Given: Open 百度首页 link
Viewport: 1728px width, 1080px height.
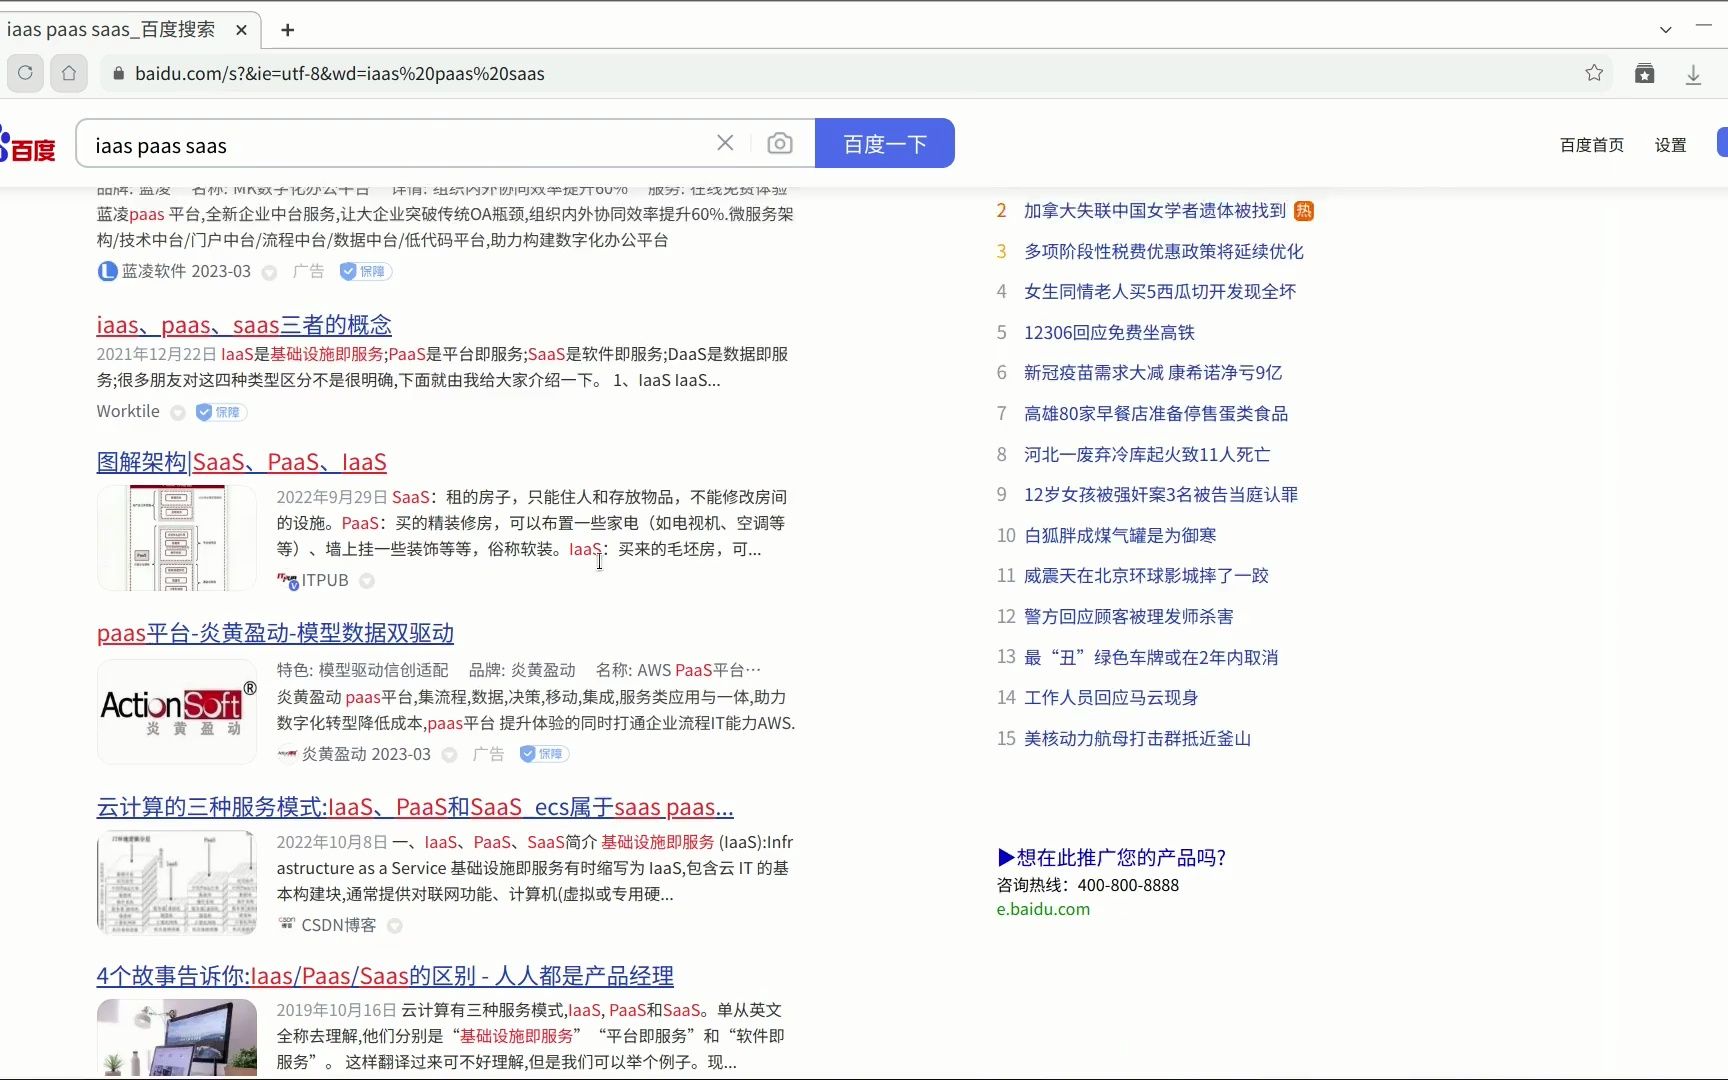Looking at the screenshot, I should pyautogui.click(x=1592, y=145).
